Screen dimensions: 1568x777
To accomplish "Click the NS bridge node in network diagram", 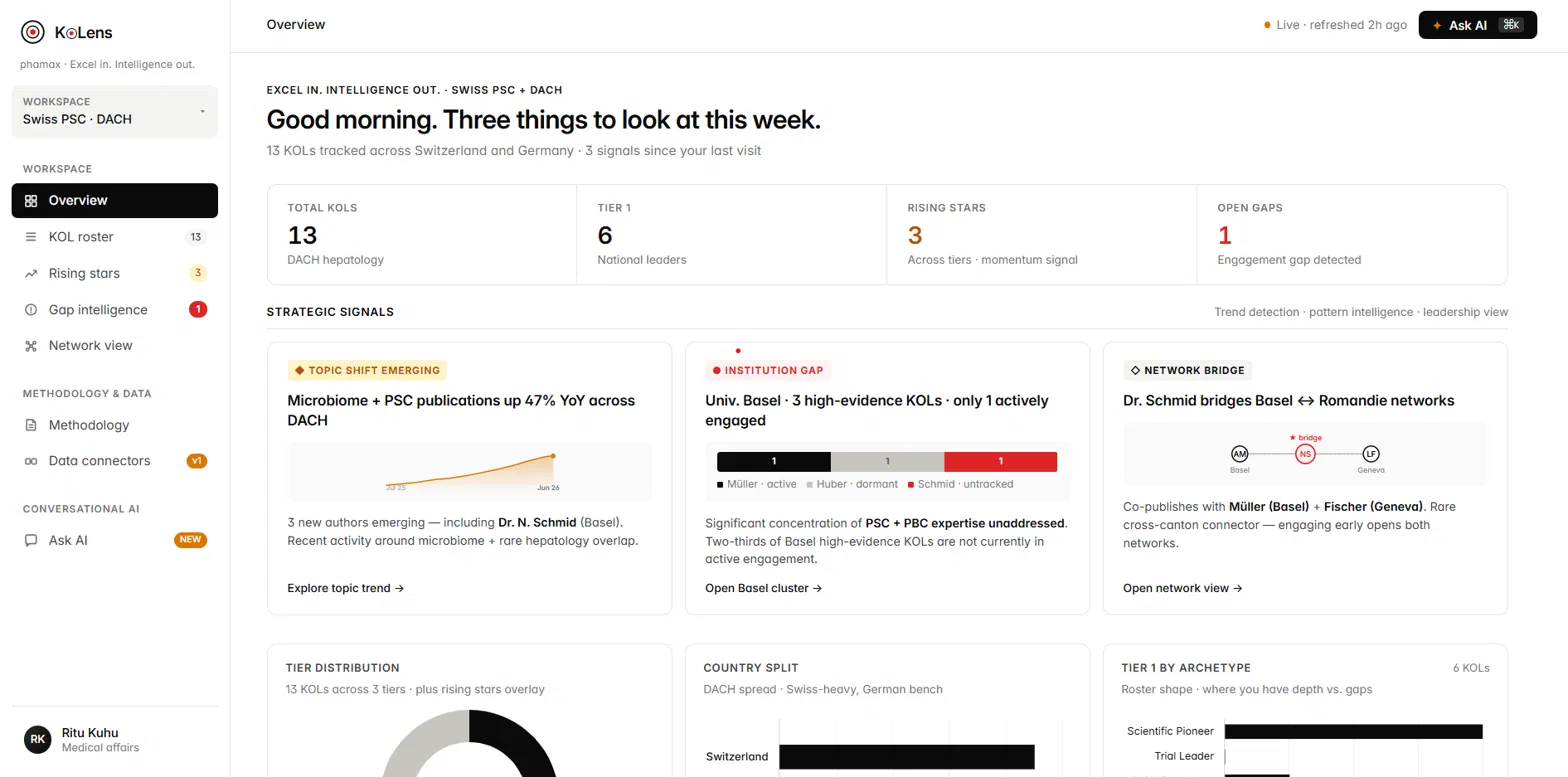I will [x=1304, y=454].
